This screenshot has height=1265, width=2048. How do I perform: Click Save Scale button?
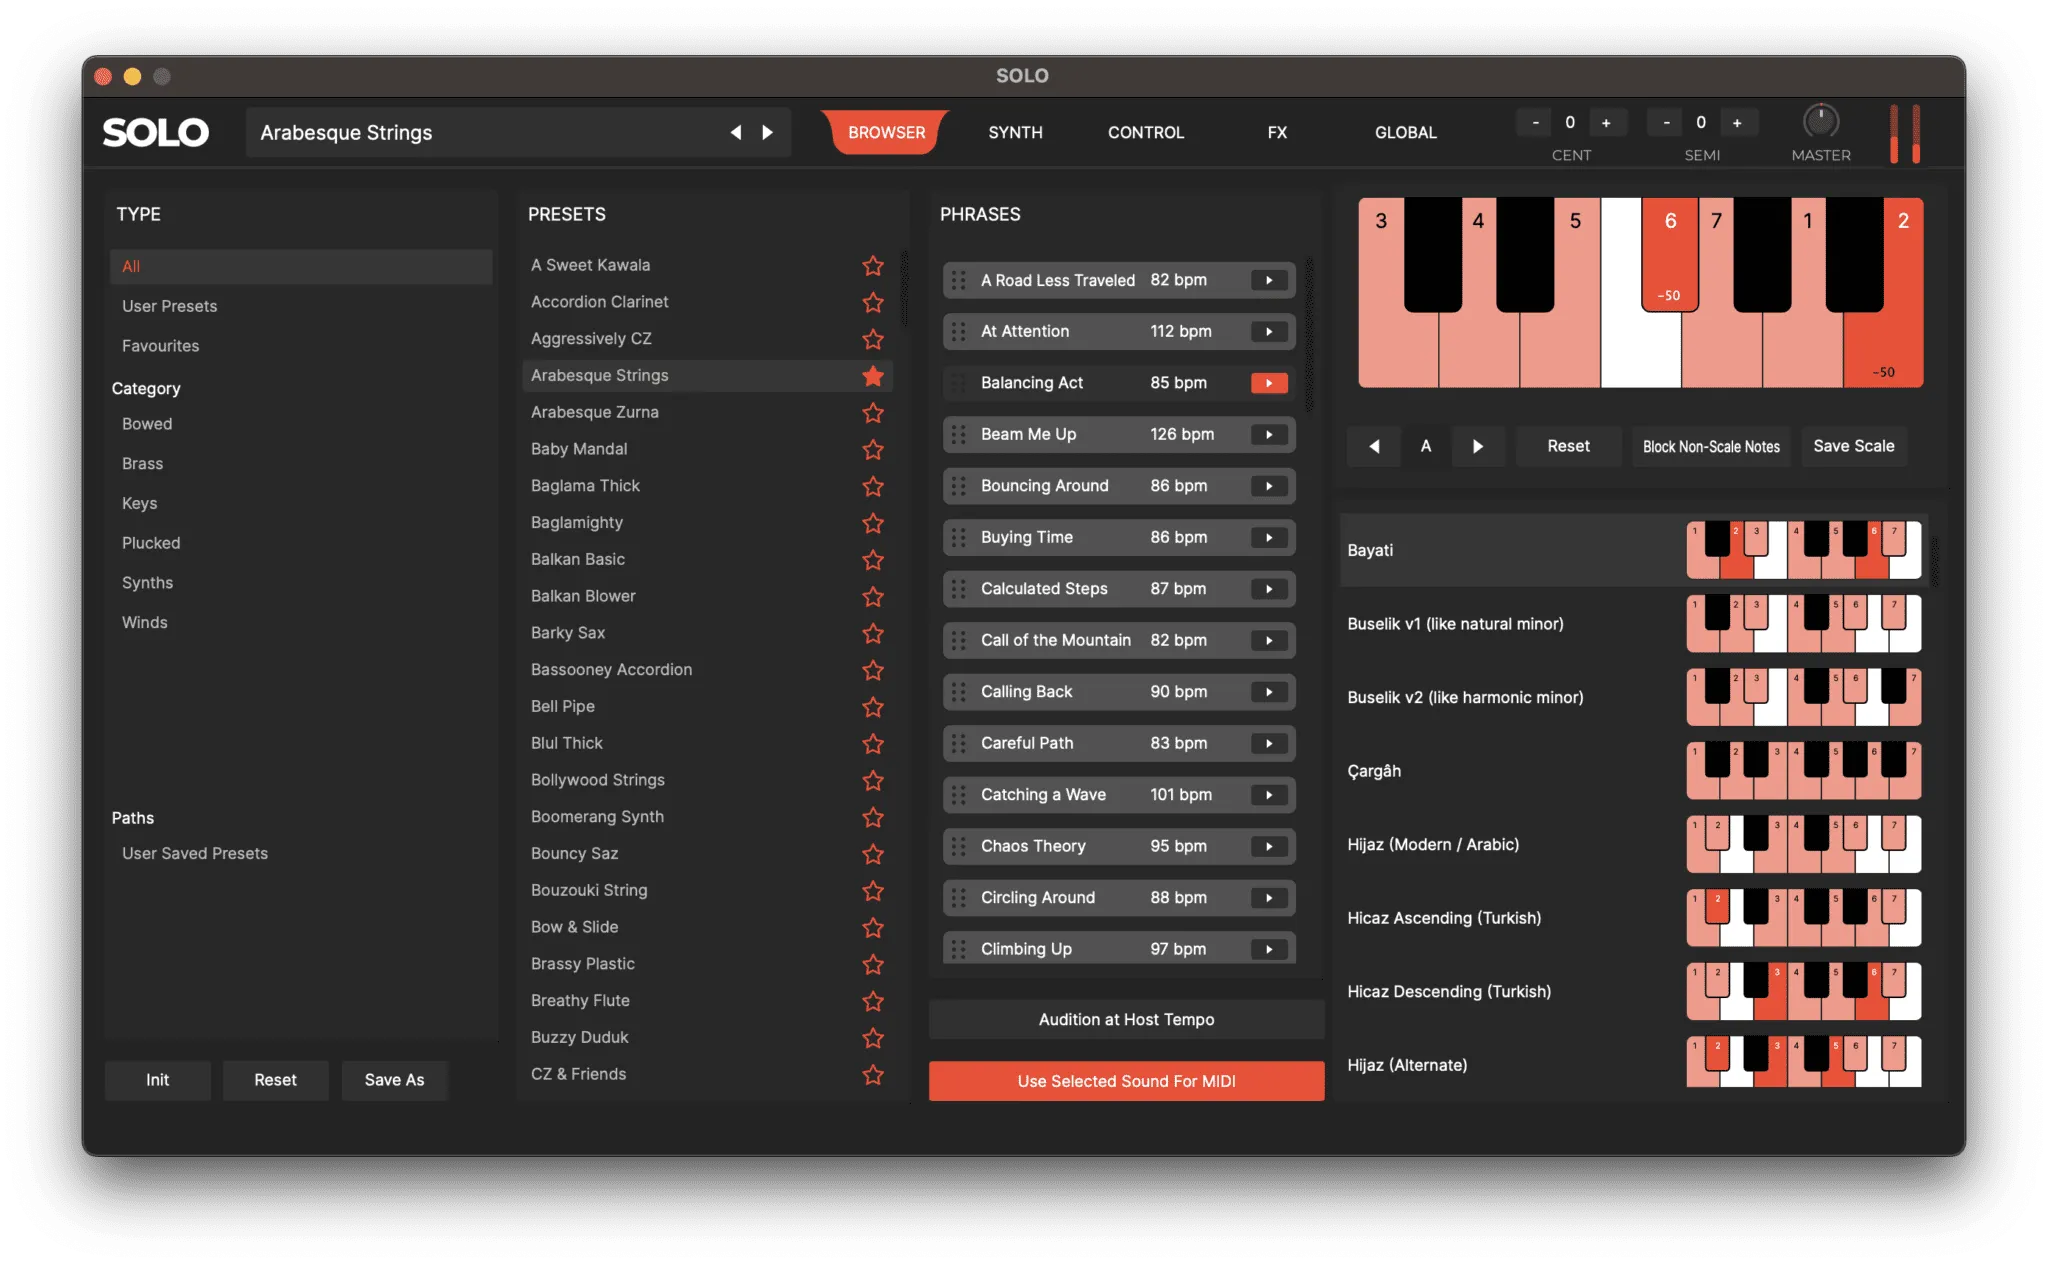pyautogui.click(x=1853, y=447)
